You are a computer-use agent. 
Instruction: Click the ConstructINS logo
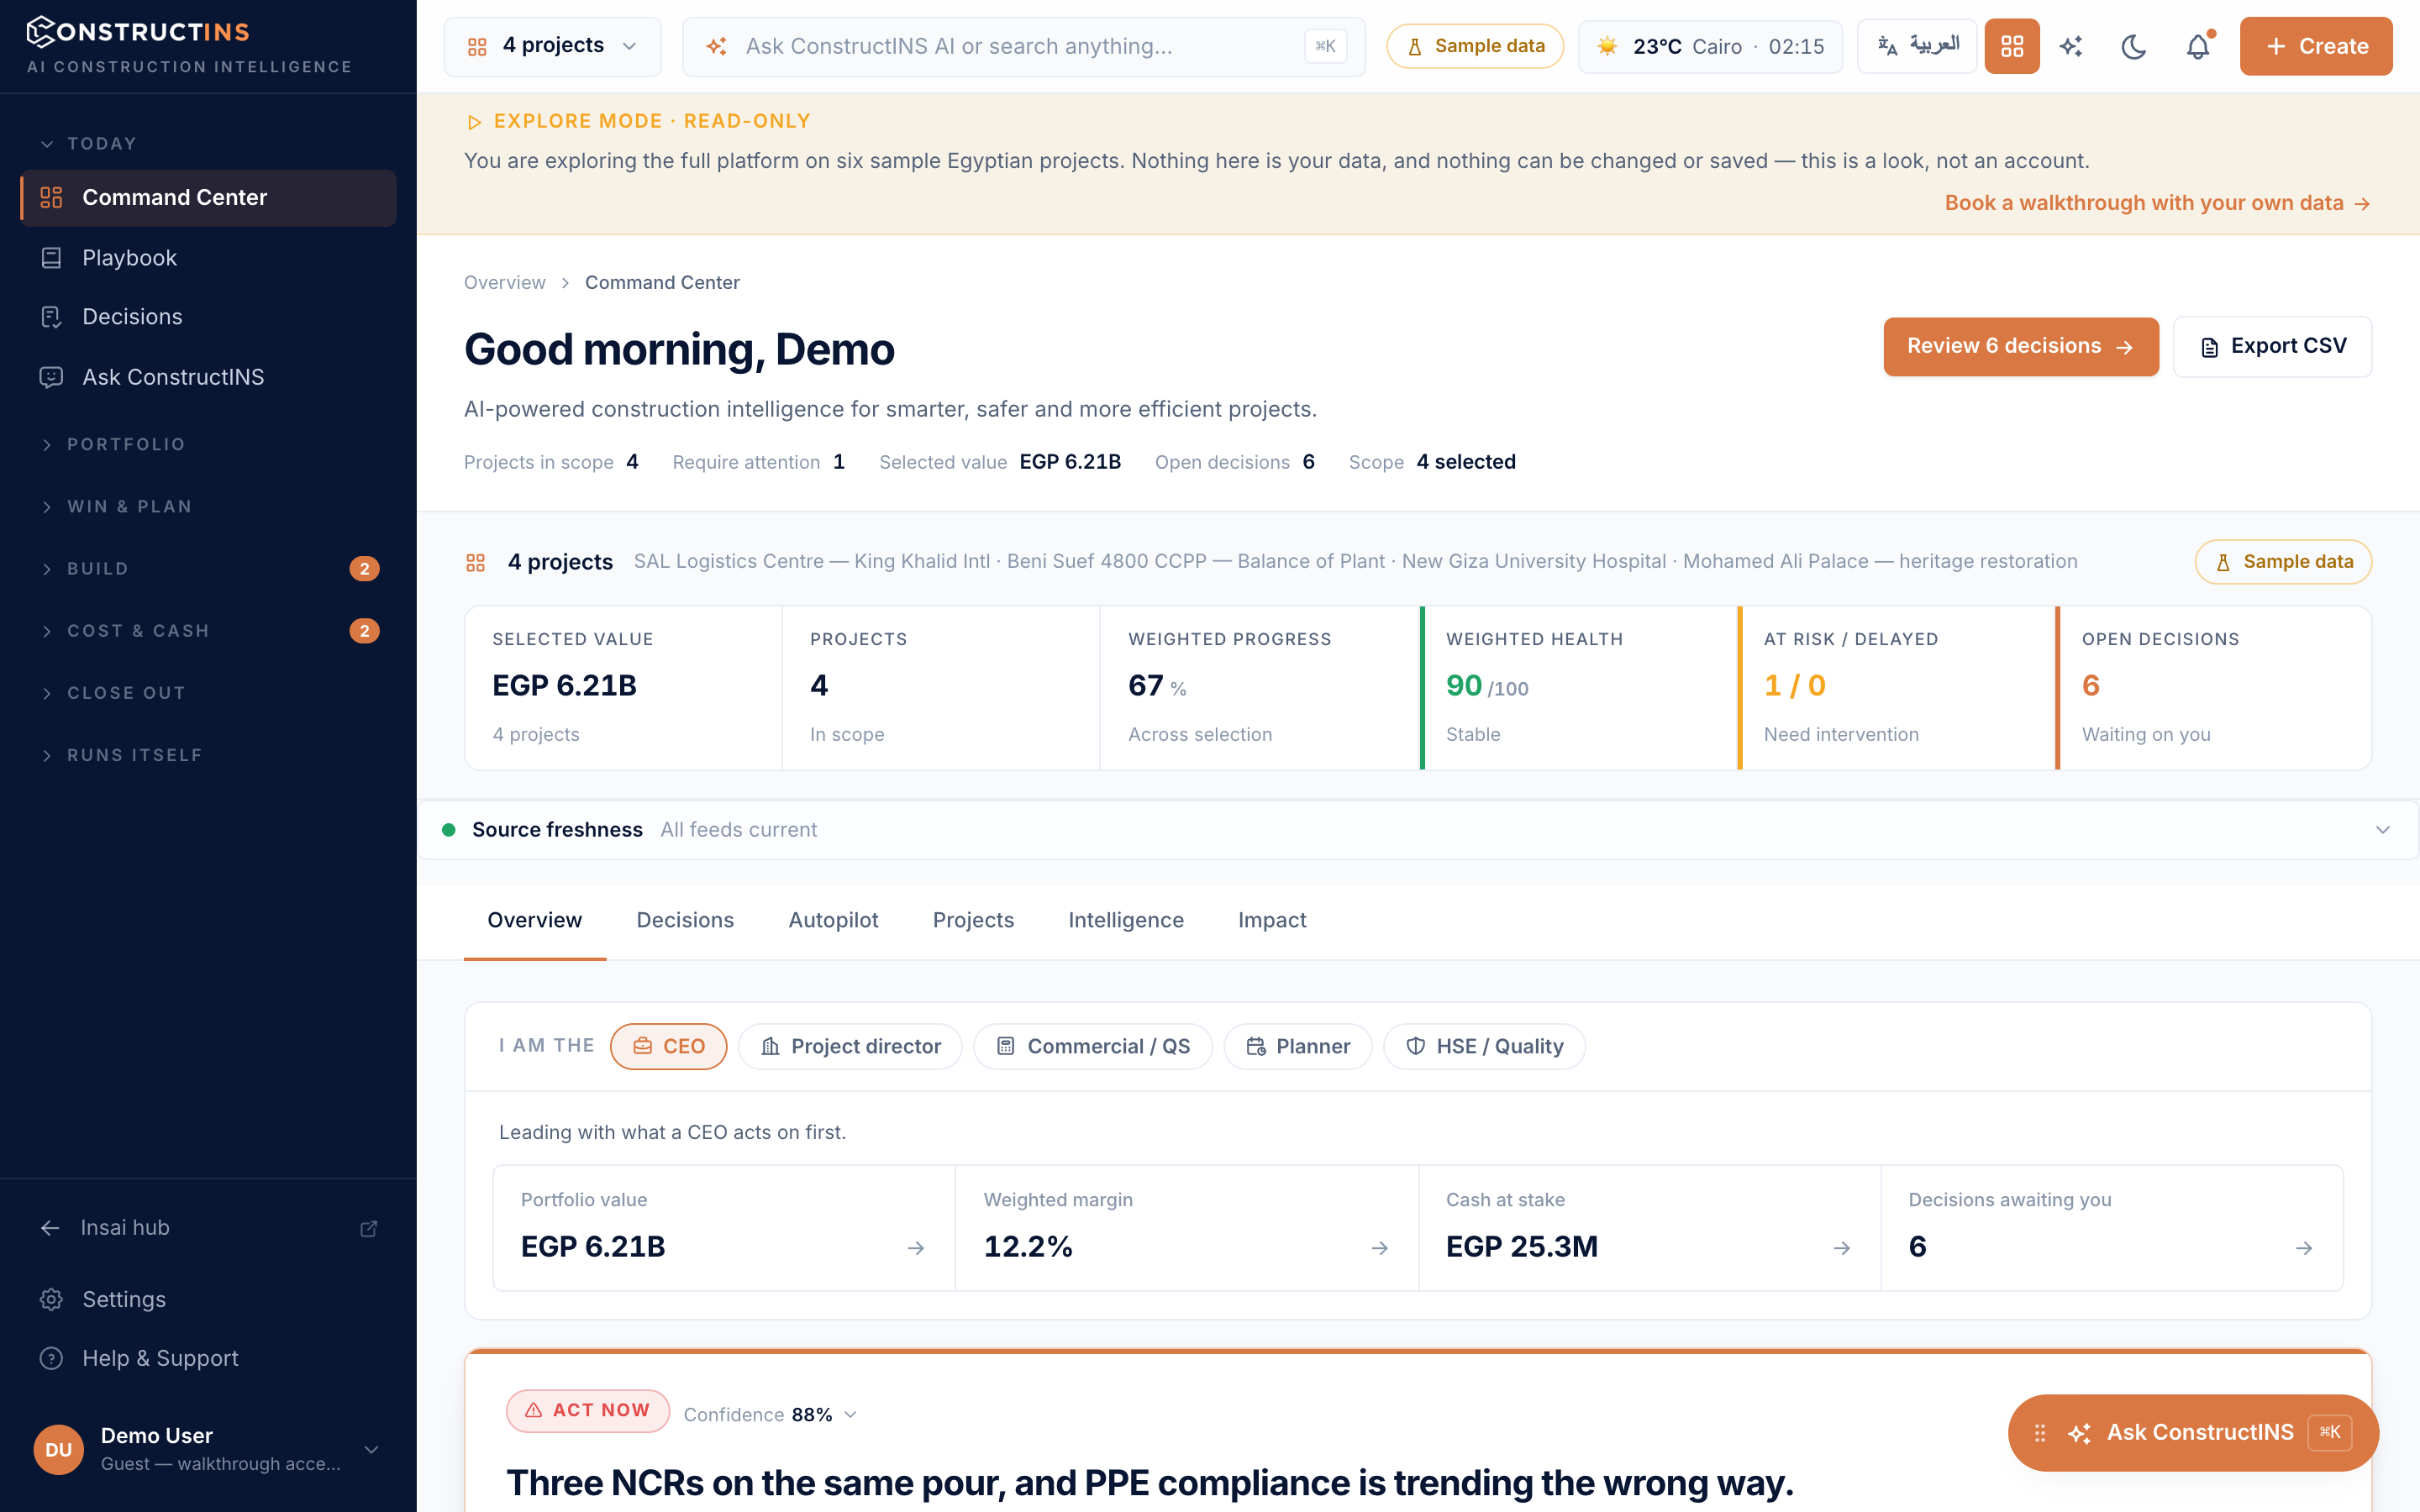138,32
